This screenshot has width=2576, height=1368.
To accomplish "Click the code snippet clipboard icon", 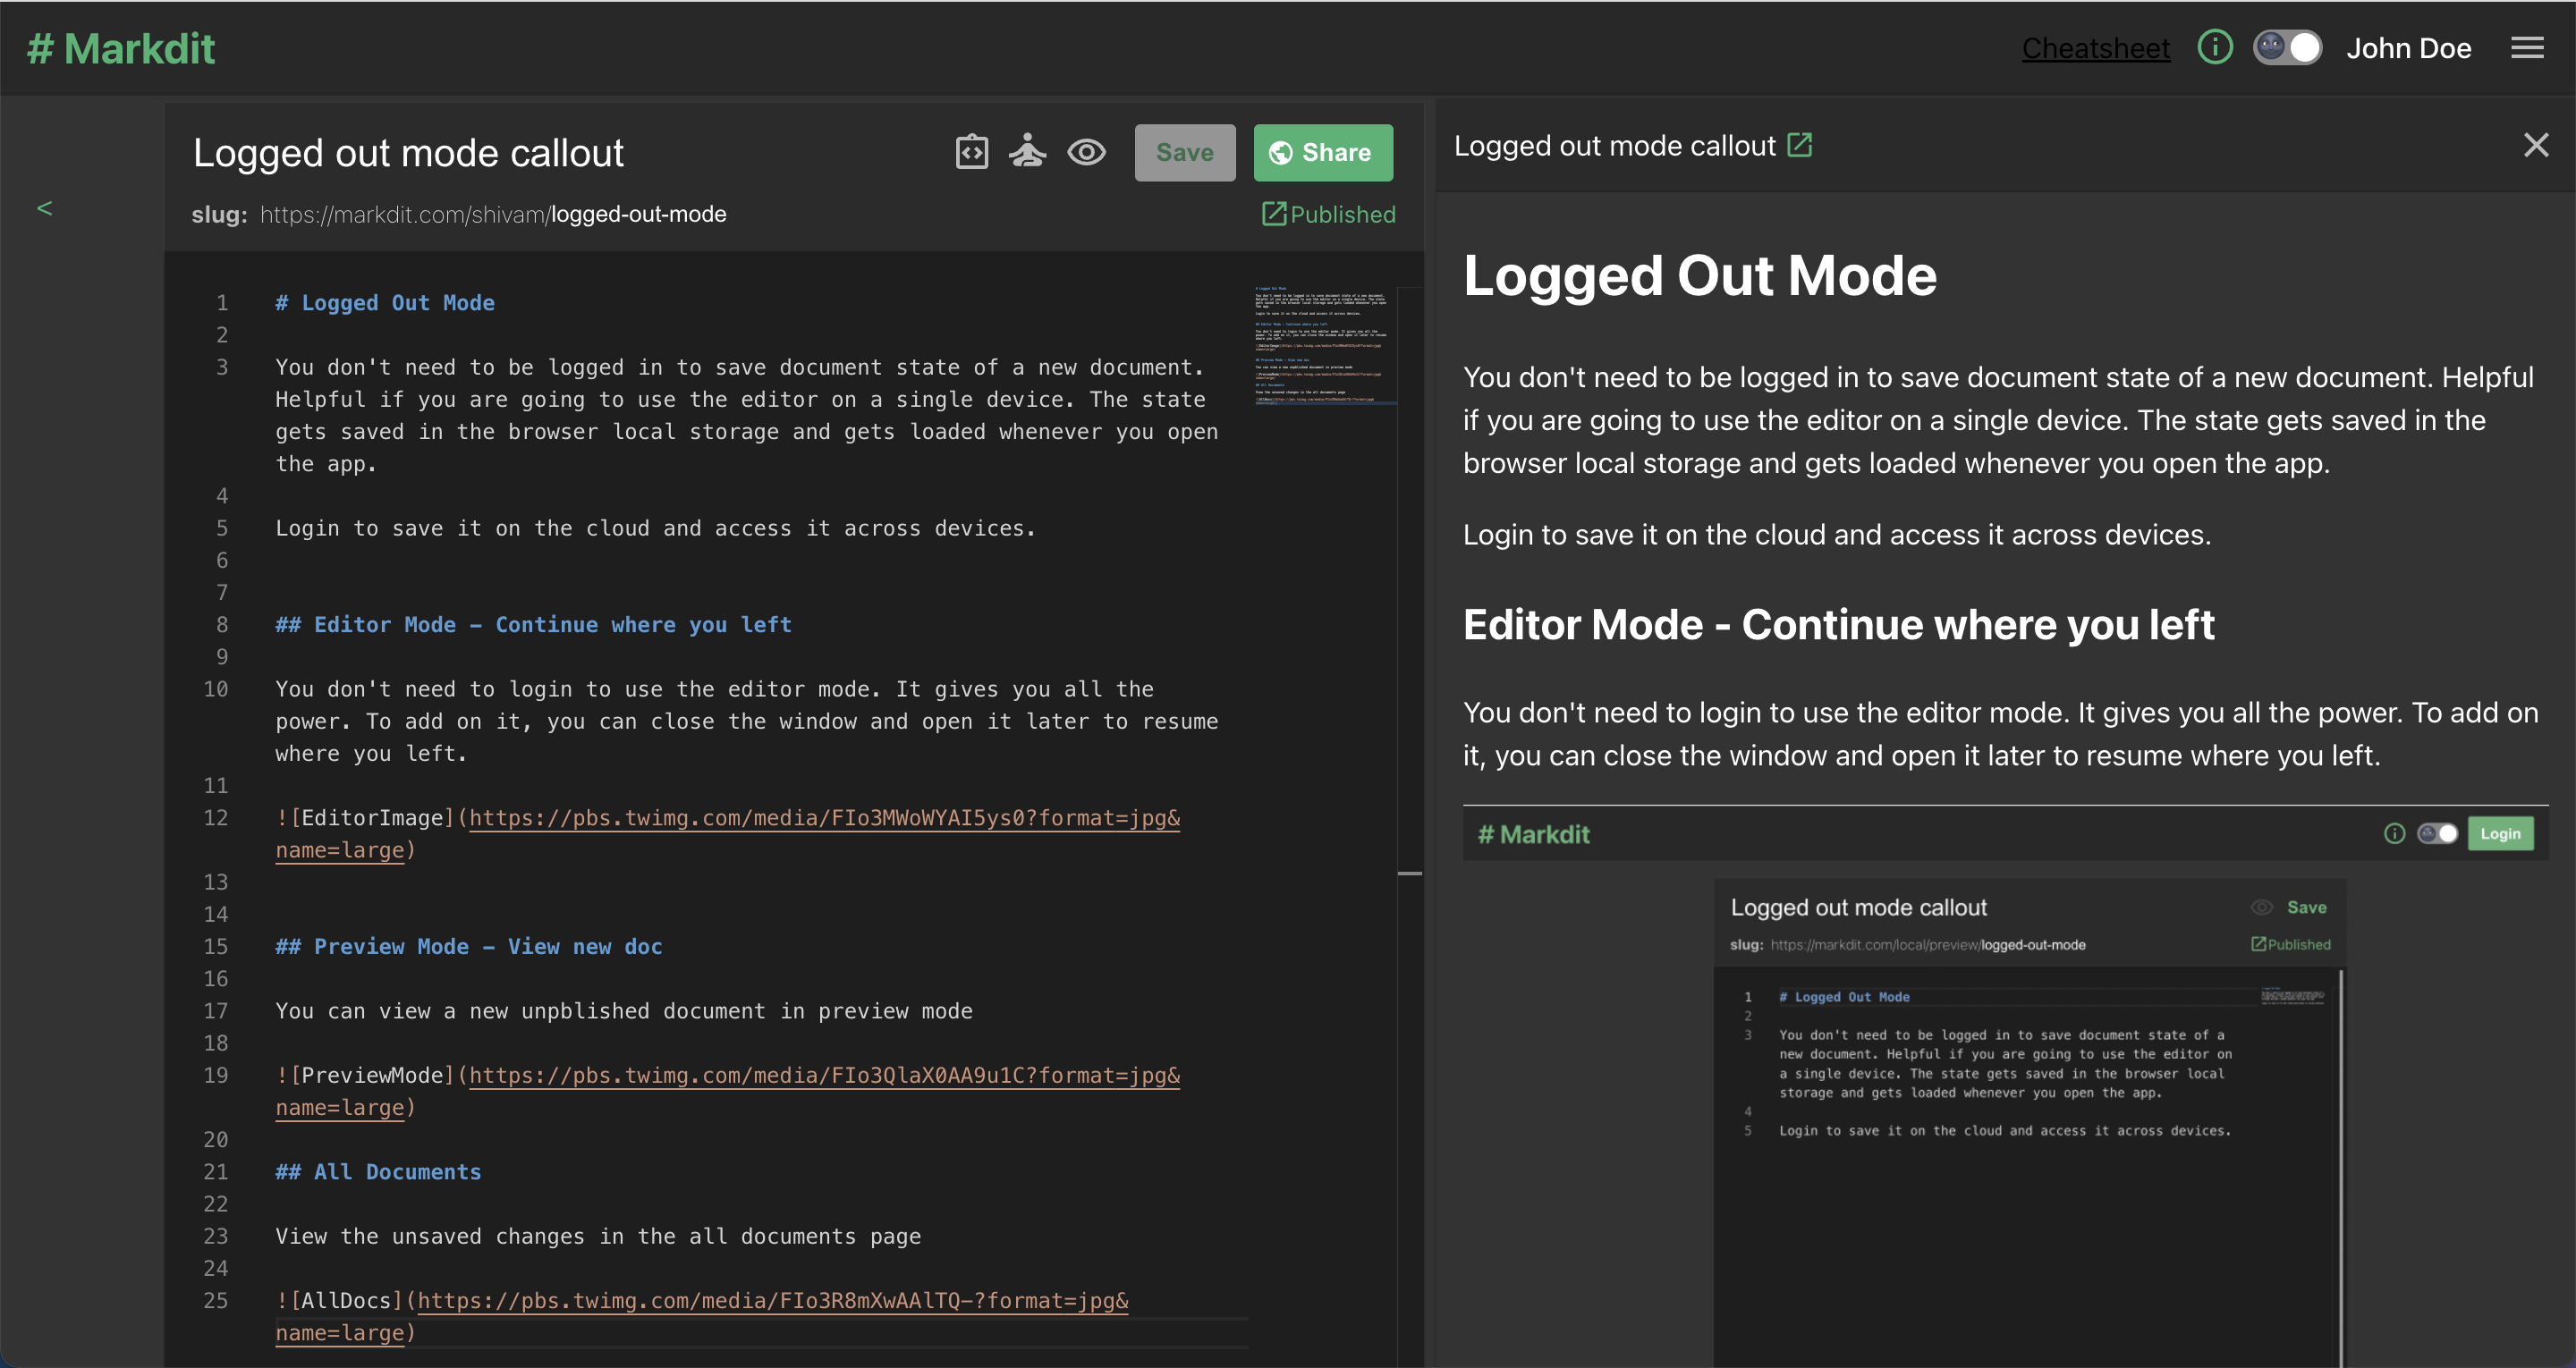I will (x=971, y=152).
